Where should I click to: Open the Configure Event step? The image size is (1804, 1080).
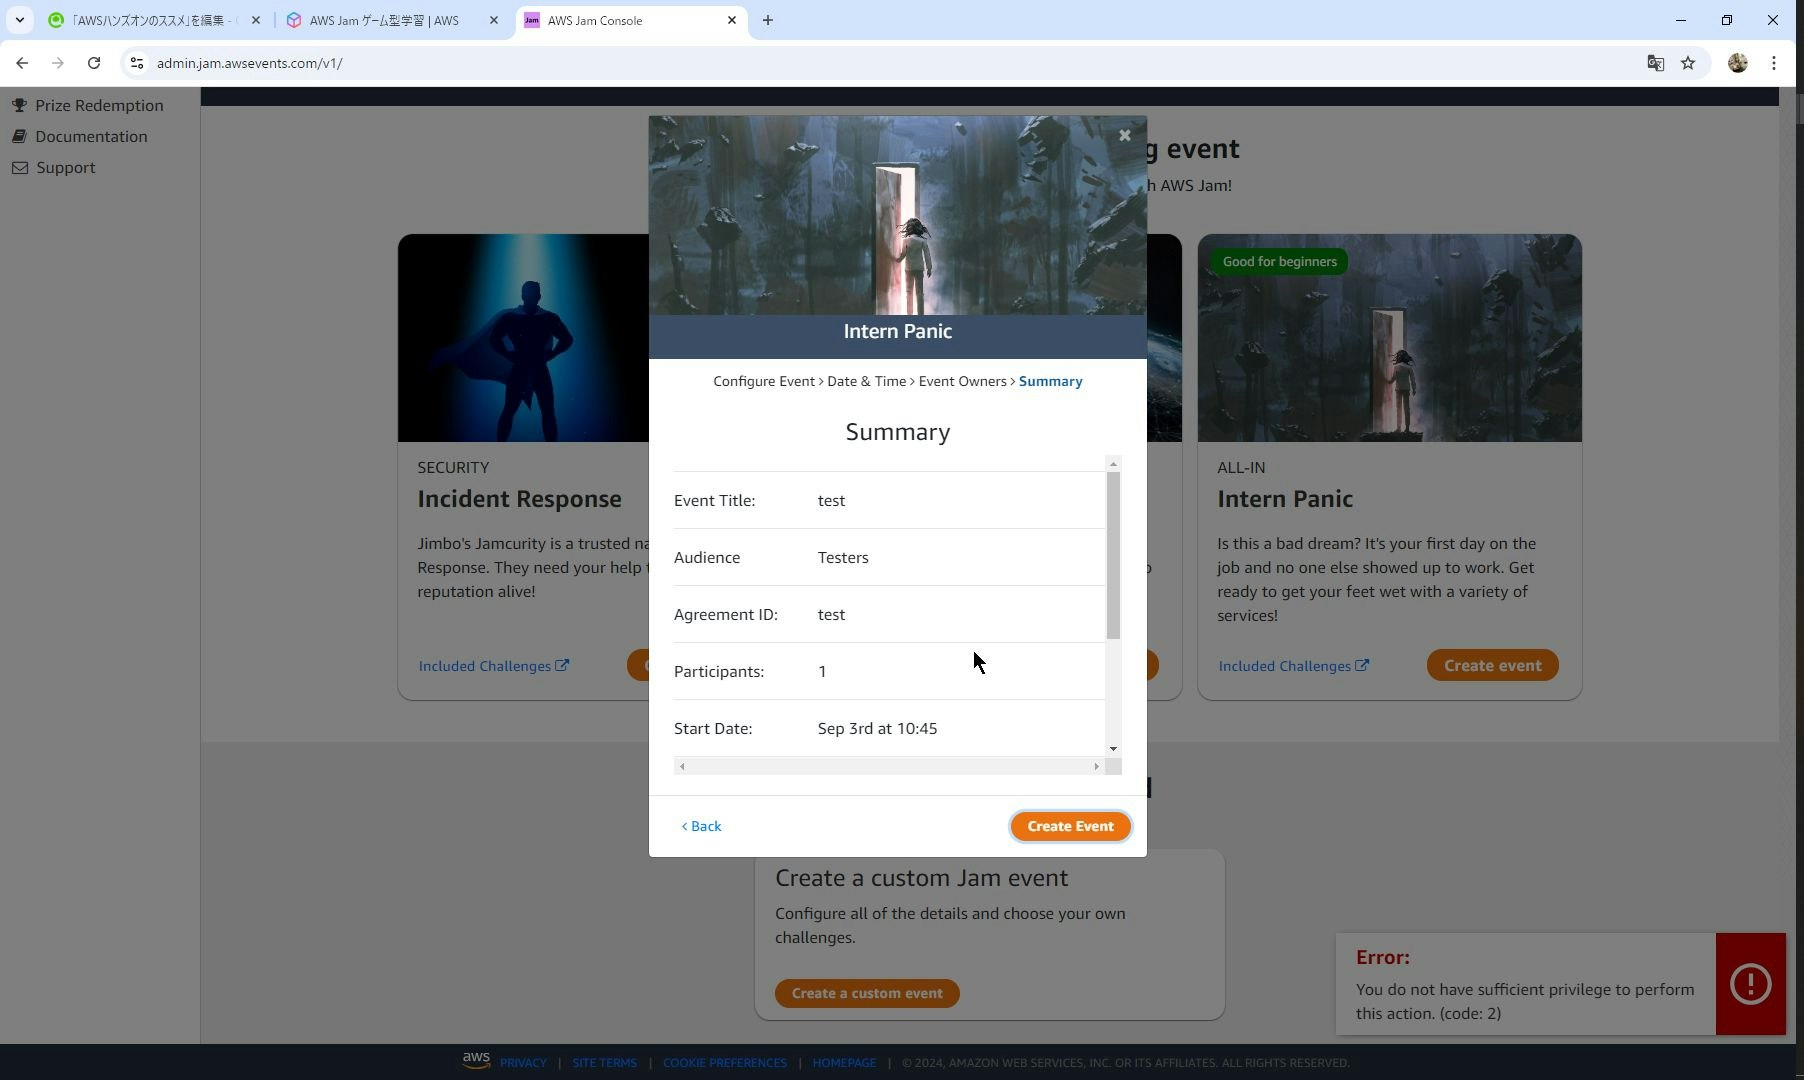[764, 381]
